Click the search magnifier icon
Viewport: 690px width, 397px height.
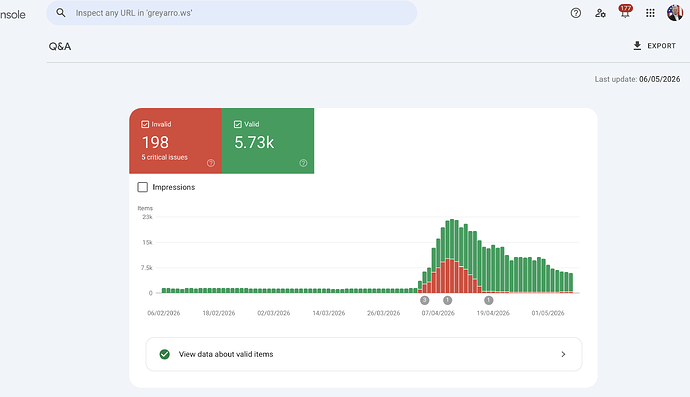tap(61, 13)
